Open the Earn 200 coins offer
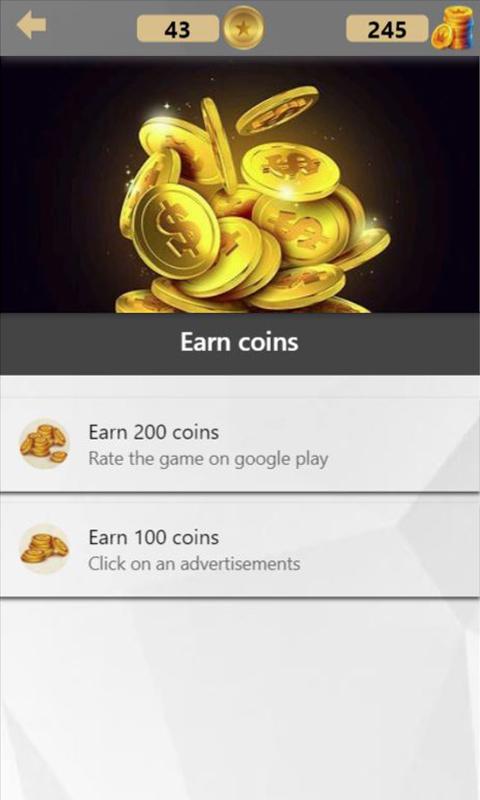 click(x=240, y=445)
